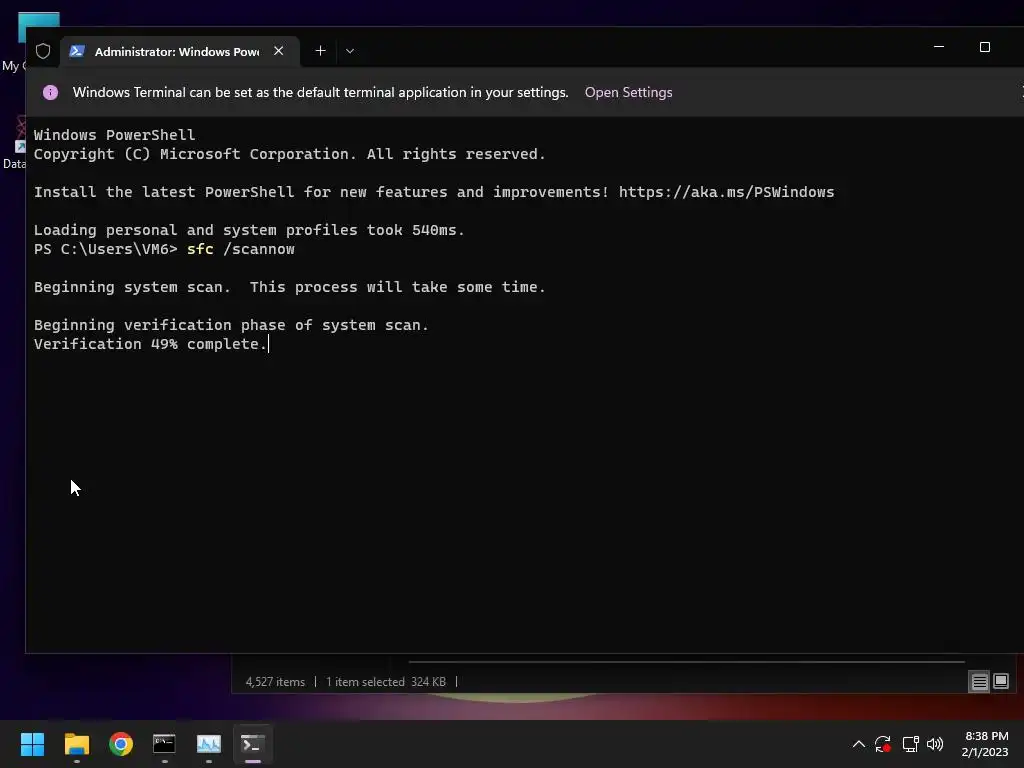1024x768 pixels.
Task: Open volume control speaker icon
Action: pyautogui.click(x=935, y=744)
